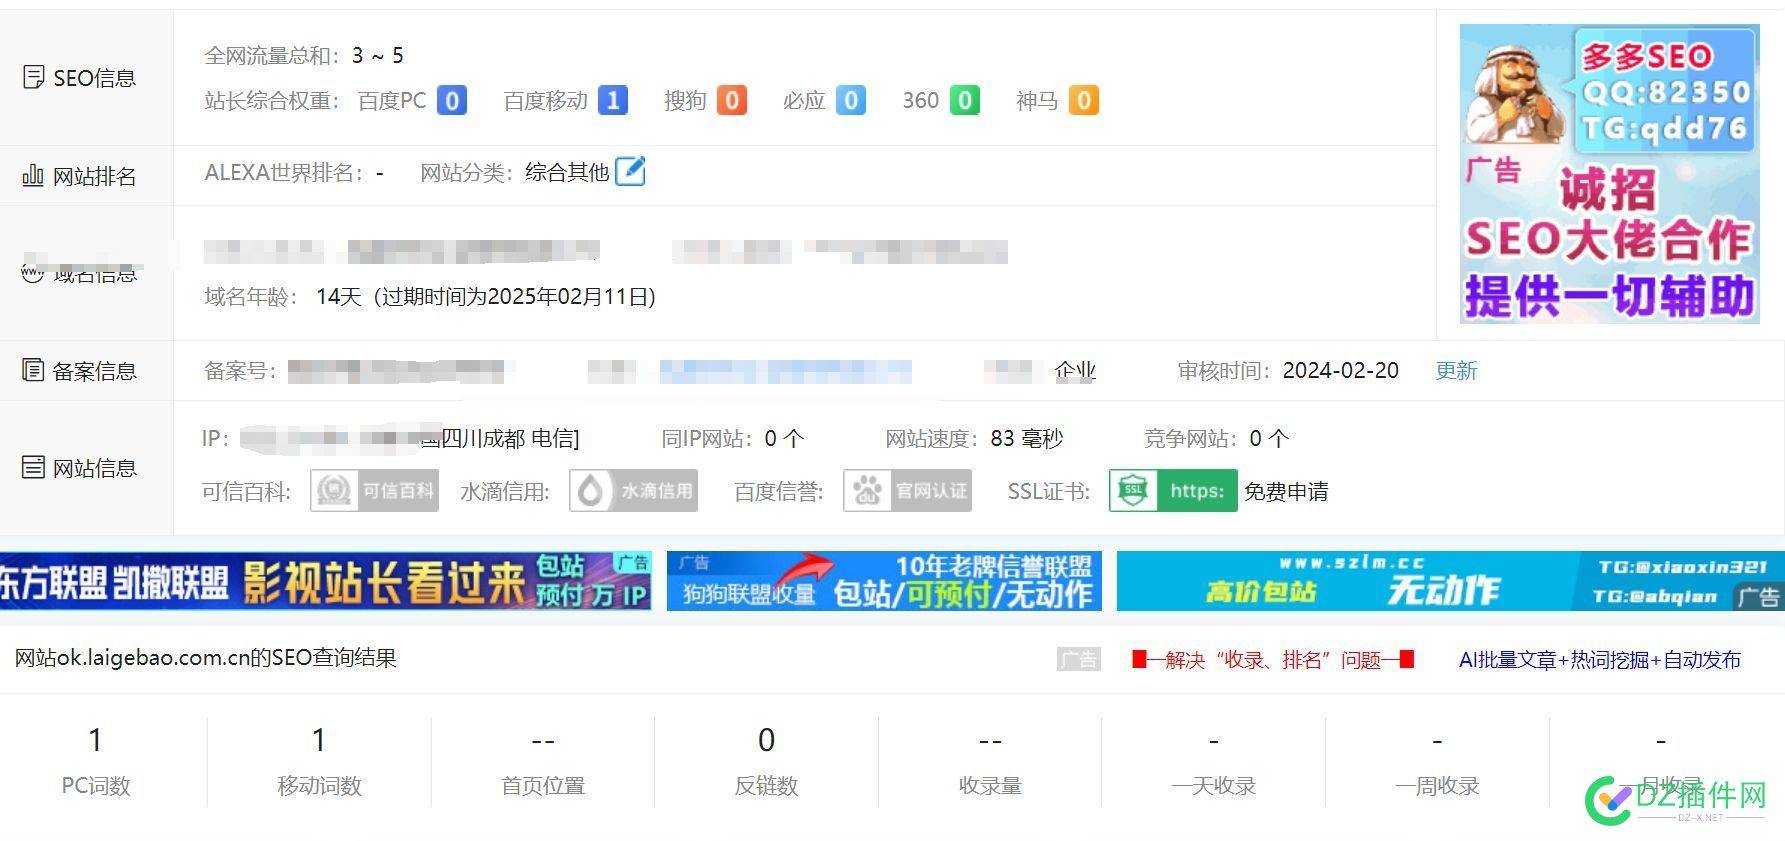Click ALEXA世界排名 label

[x=284, y=172]
